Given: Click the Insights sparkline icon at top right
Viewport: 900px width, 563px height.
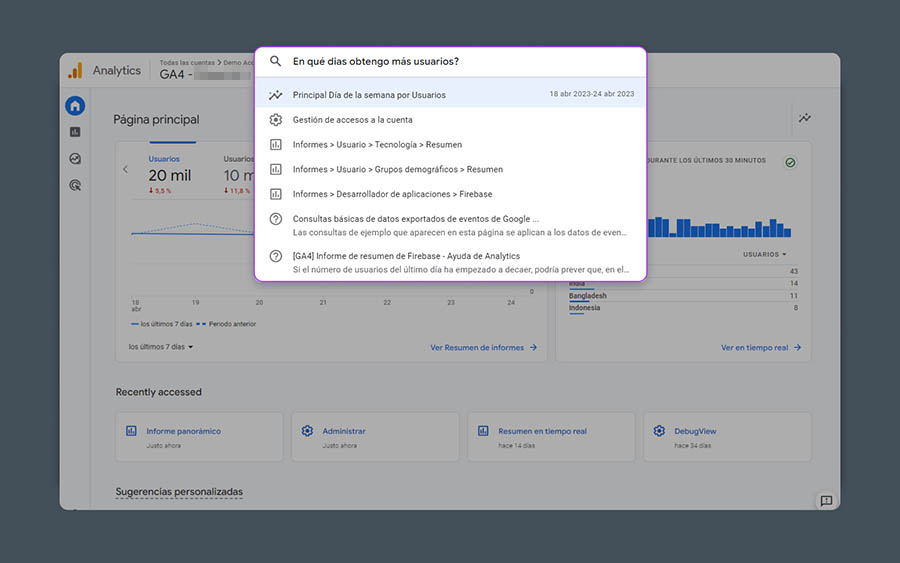Looking at the screenshot, I should coord(804,118).
